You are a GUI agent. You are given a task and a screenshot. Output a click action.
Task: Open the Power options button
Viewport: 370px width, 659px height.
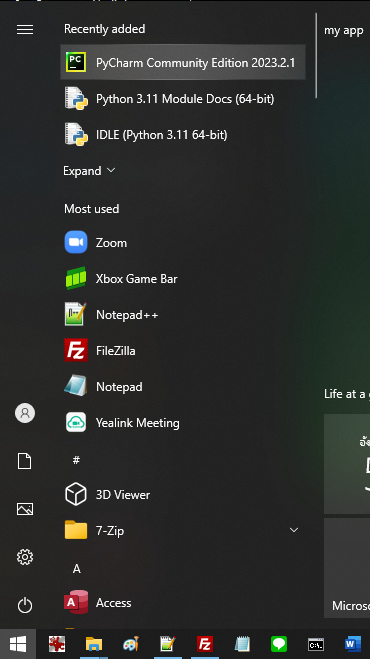(25, 605)
